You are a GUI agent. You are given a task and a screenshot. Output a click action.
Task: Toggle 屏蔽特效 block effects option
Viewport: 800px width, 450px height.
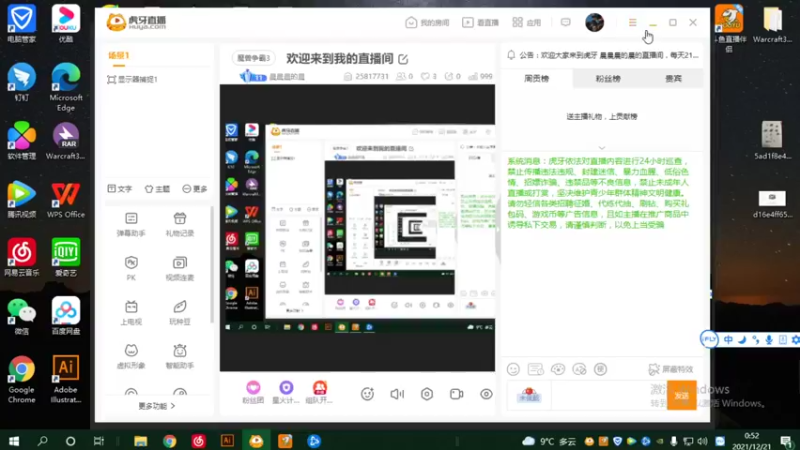(x=670, y=369)
